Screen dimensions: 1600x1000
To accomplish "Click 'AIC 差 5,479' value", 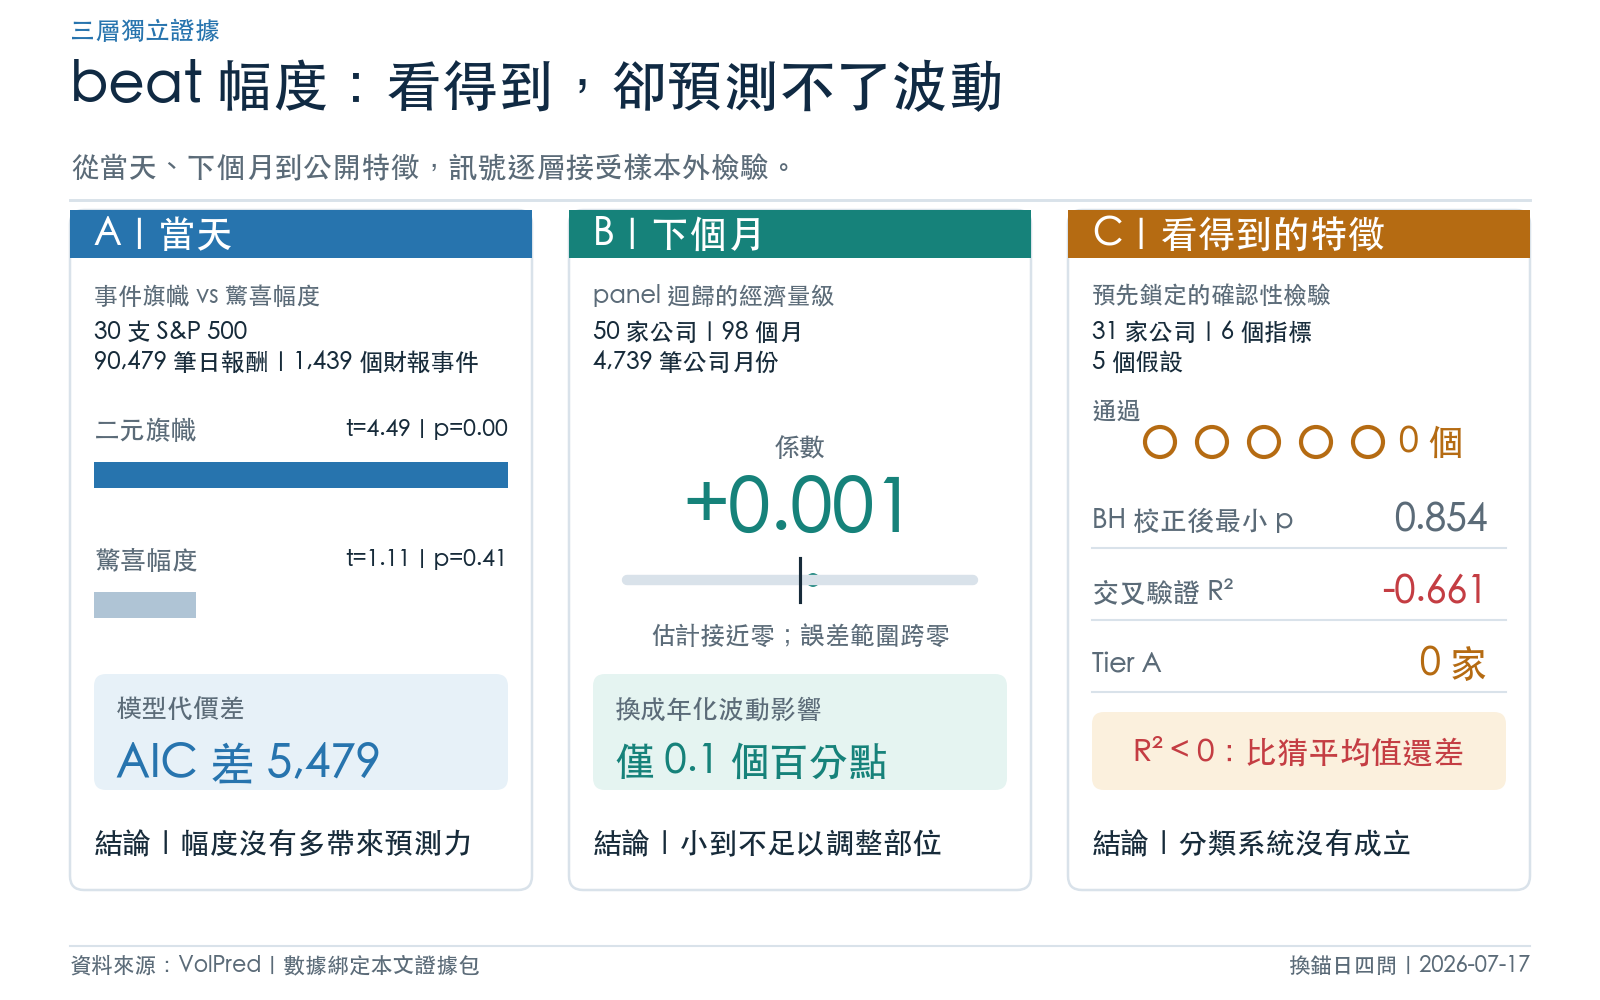I will pyautogui.click(x=249, y=761).
